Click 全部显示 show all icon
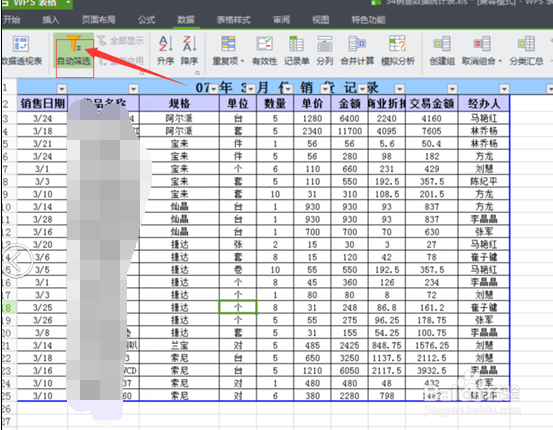Viewport: 553px width, 430px height. point(102,41)
